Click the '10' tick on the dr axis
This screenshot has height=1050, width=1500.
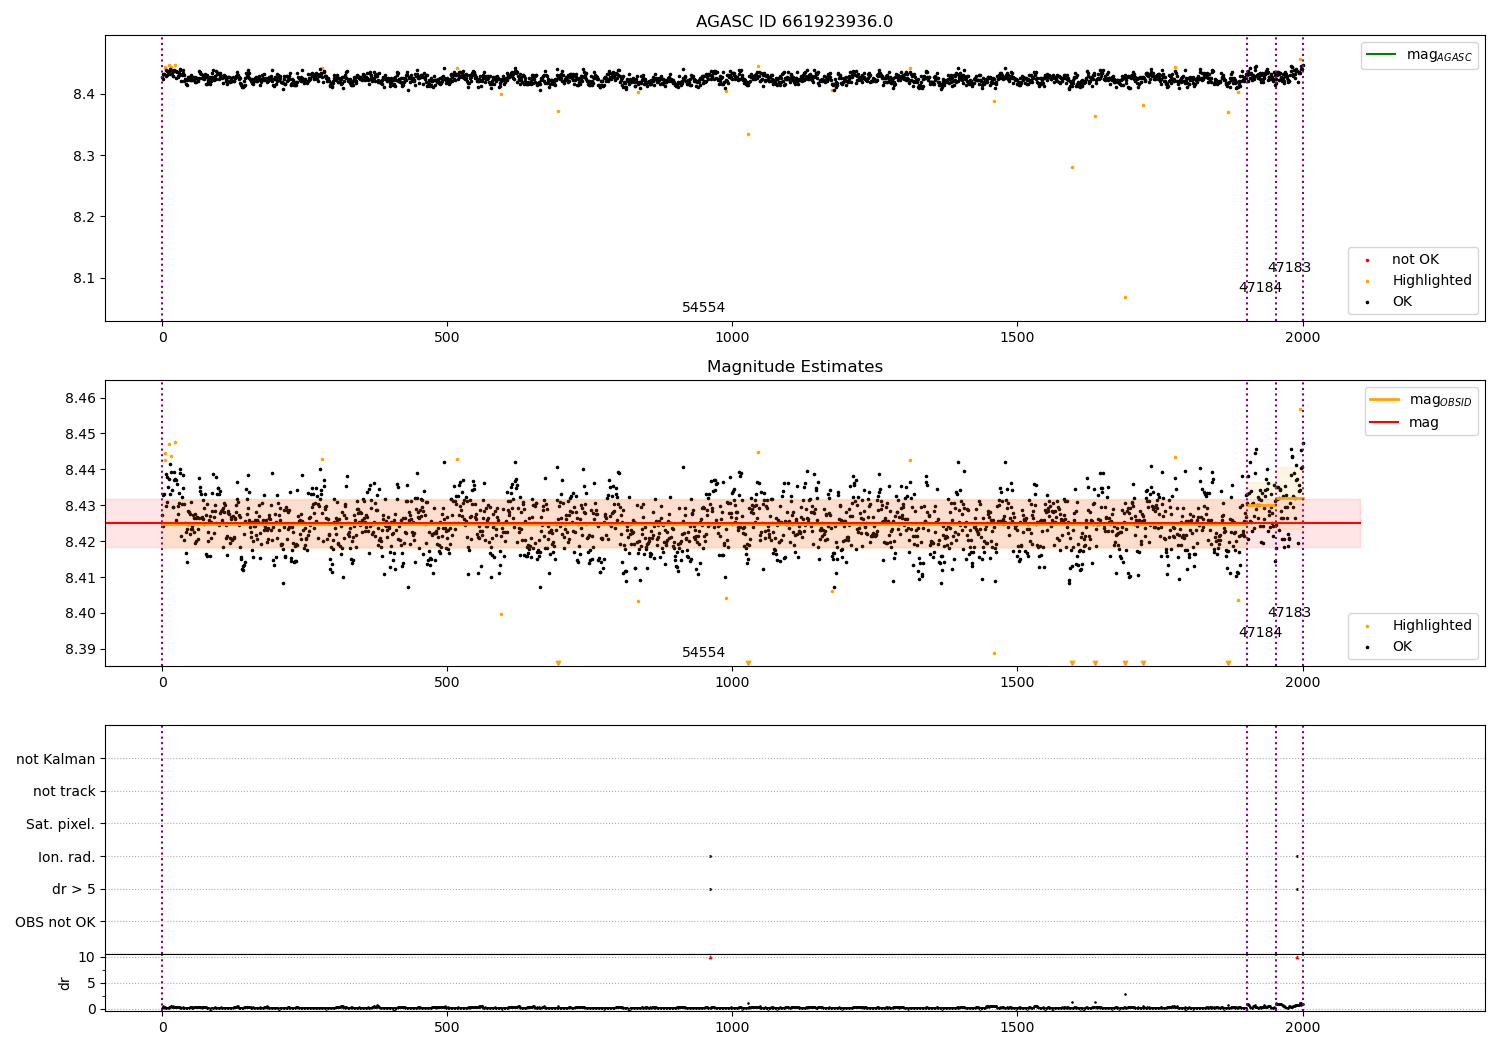pyautogui.click(x=87, y=957)
